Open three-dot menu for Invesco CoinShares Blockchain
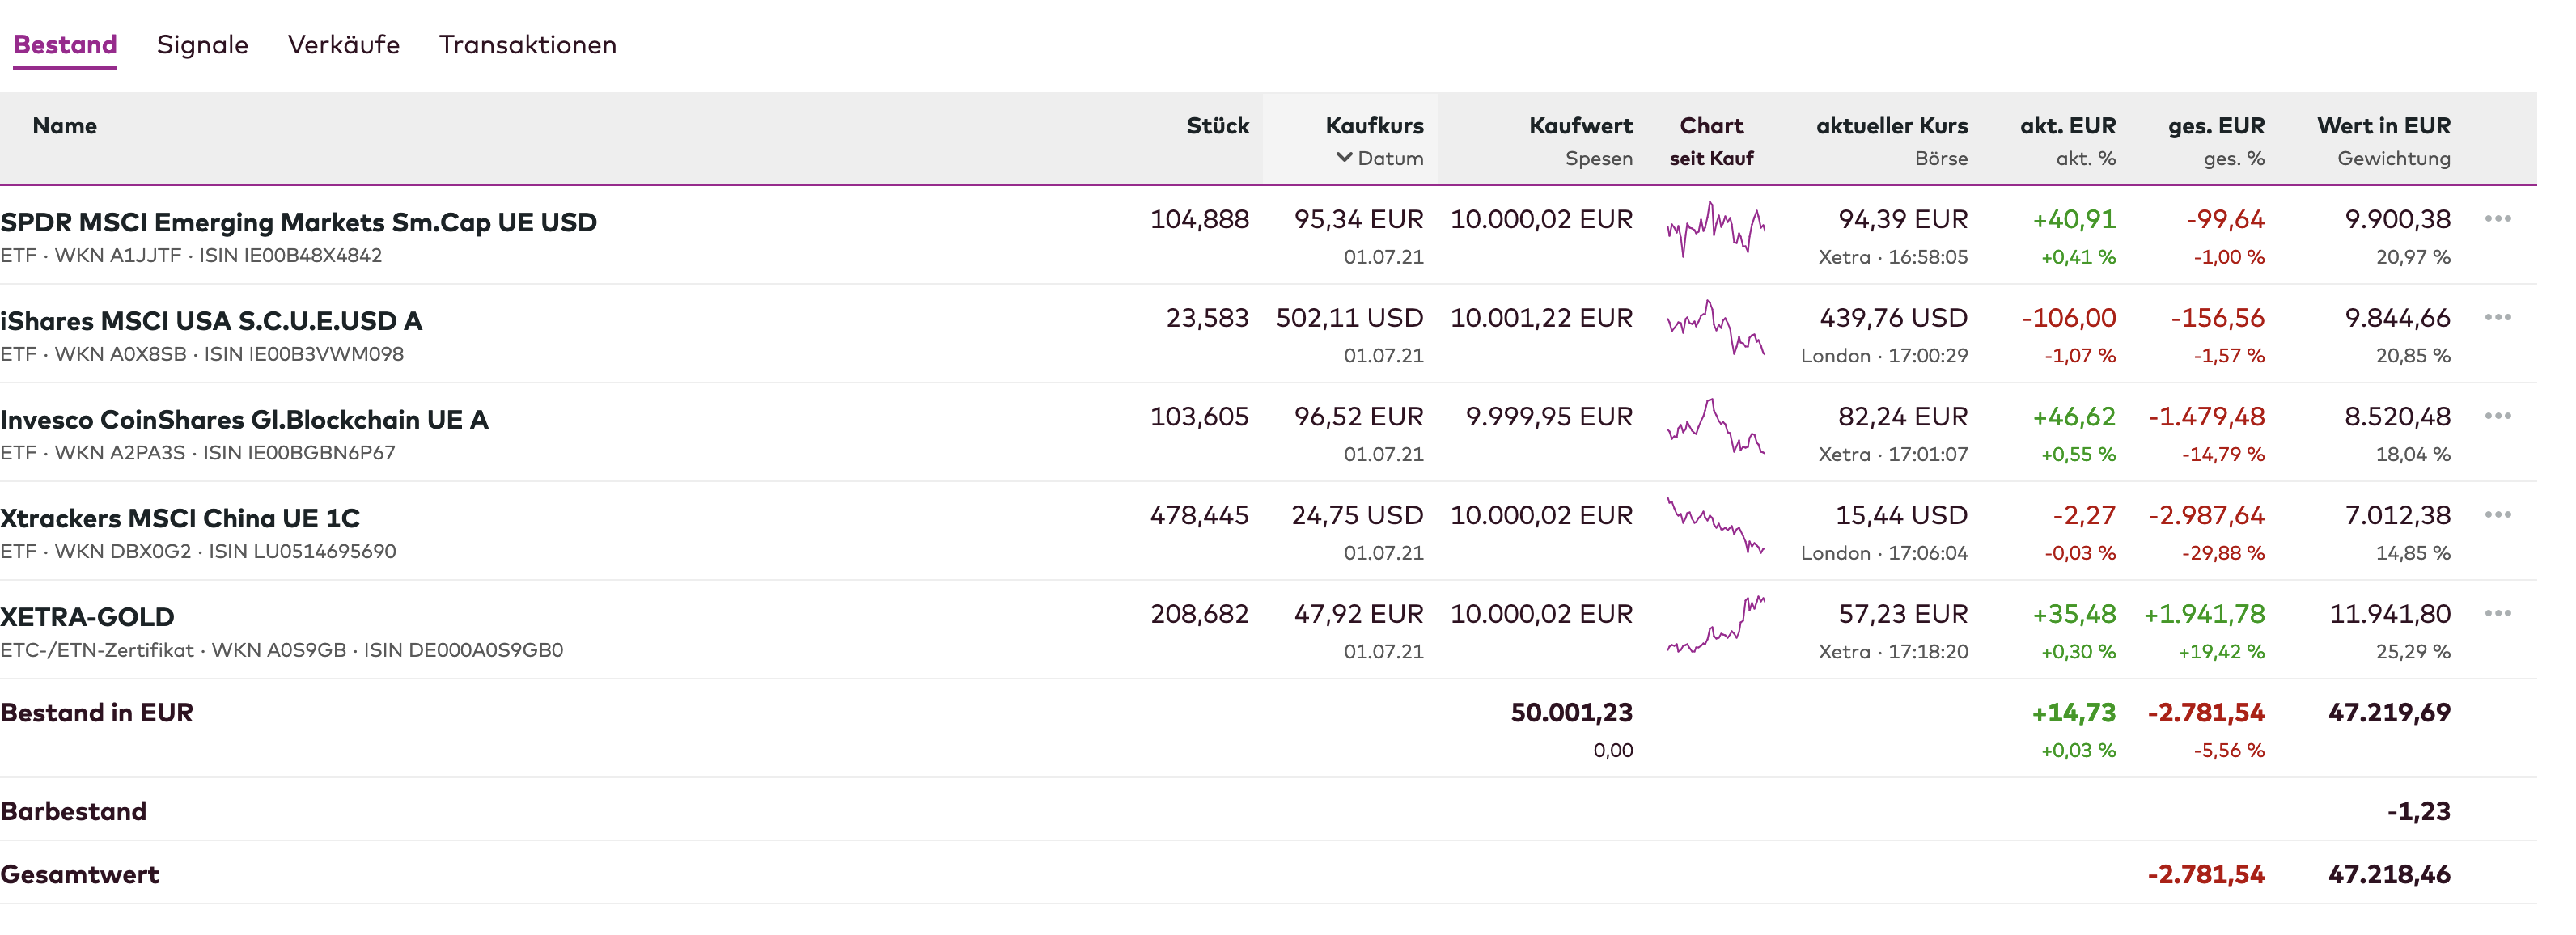2576x935 pixels. (x=2497, y=416)
